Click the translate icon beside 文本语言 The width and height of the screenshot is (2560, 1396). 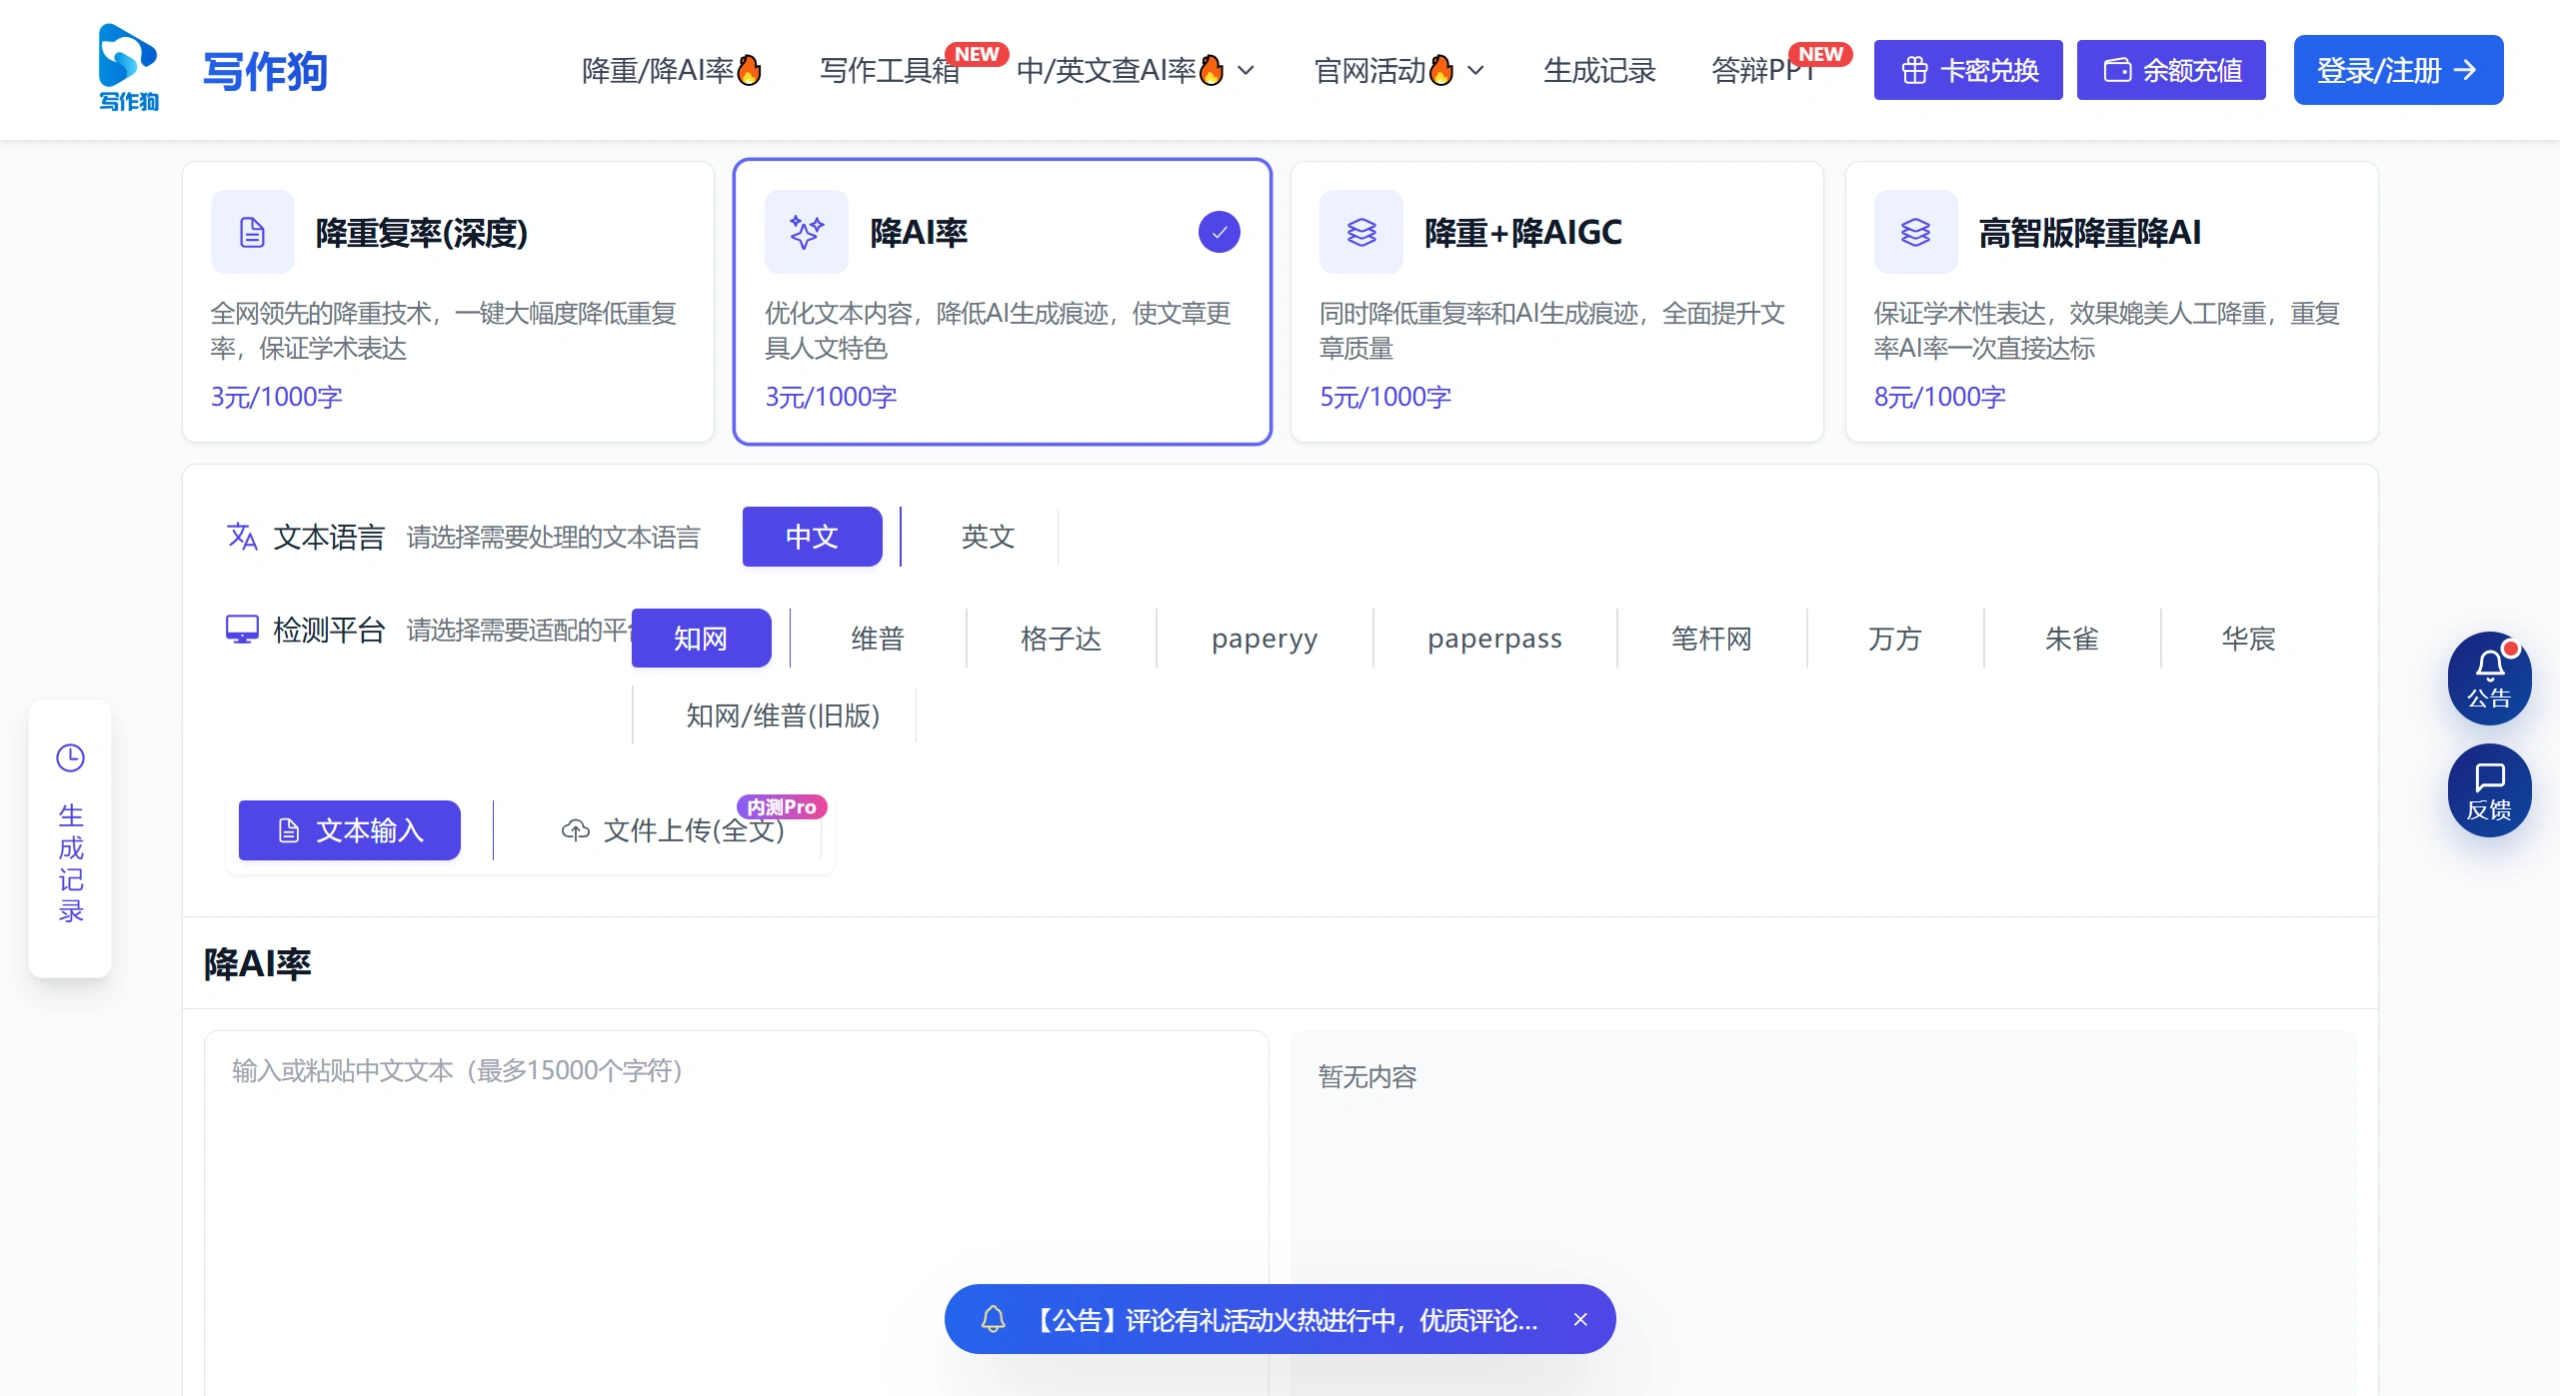(242, 537)
